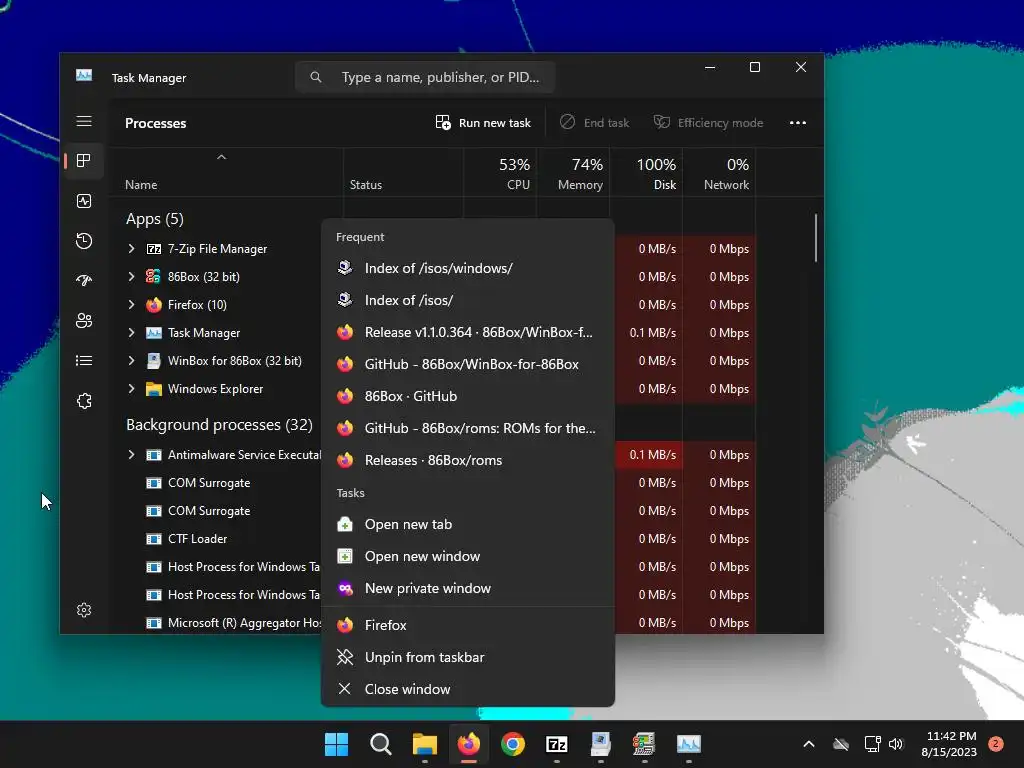Open the Performance sidebar icon
1024x768 pixels.
coord(84,201)
